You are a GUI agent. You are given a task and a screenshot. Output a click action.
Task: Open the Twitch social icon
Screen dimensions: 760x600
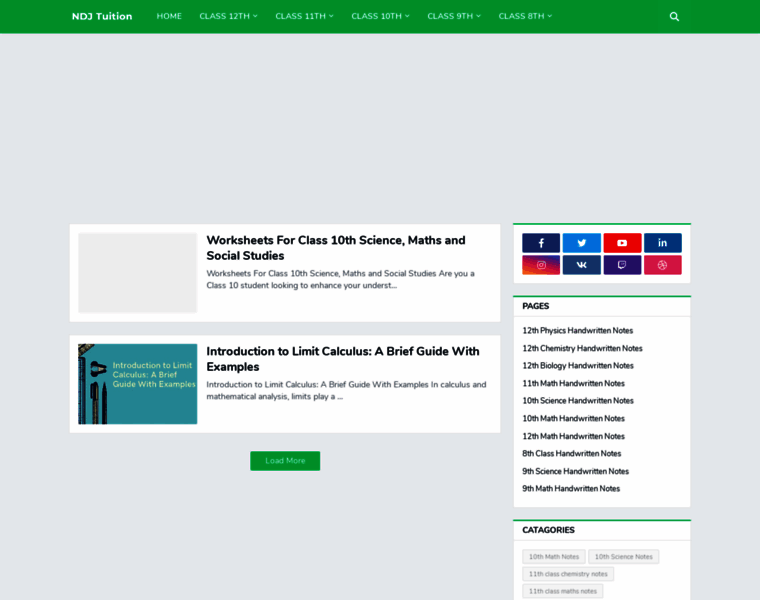[x=622, y=265]
